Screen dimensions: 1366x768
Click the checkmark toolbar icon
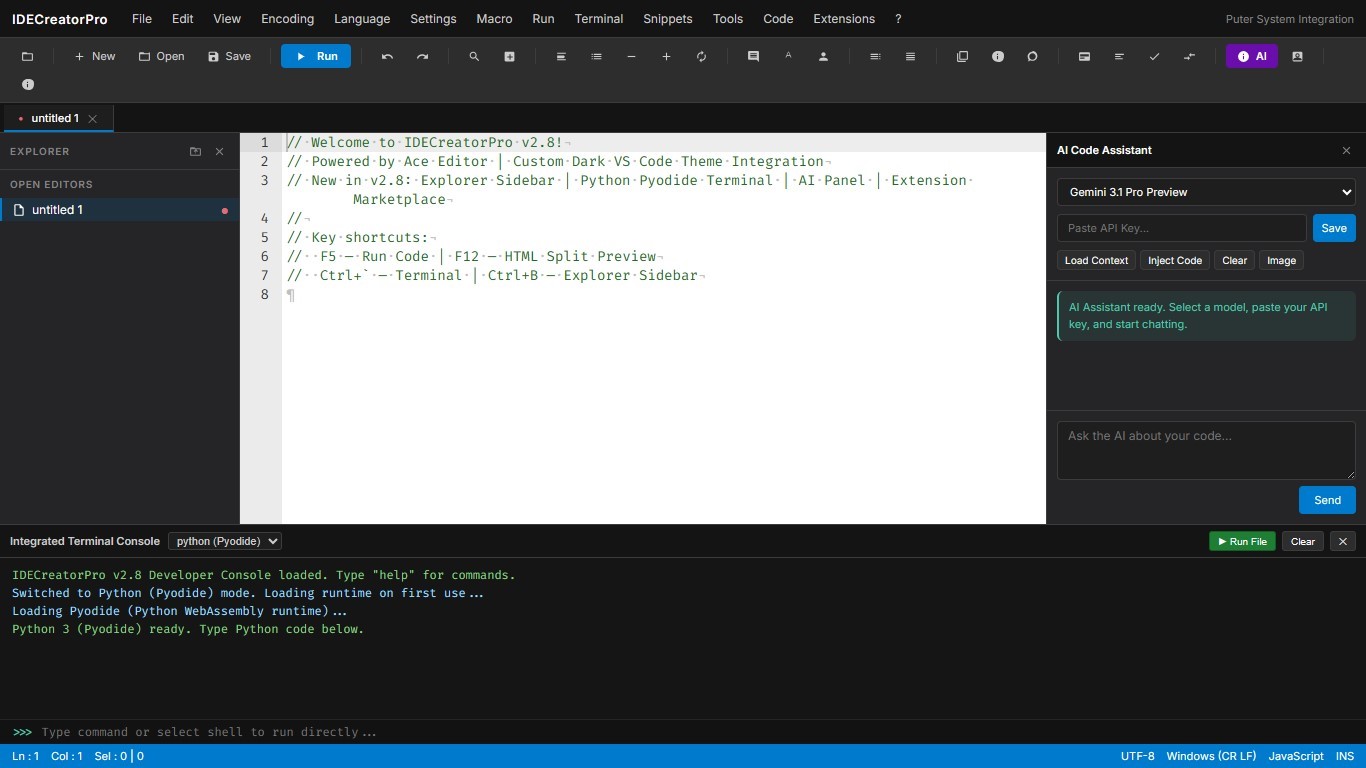coord(1154,57)
